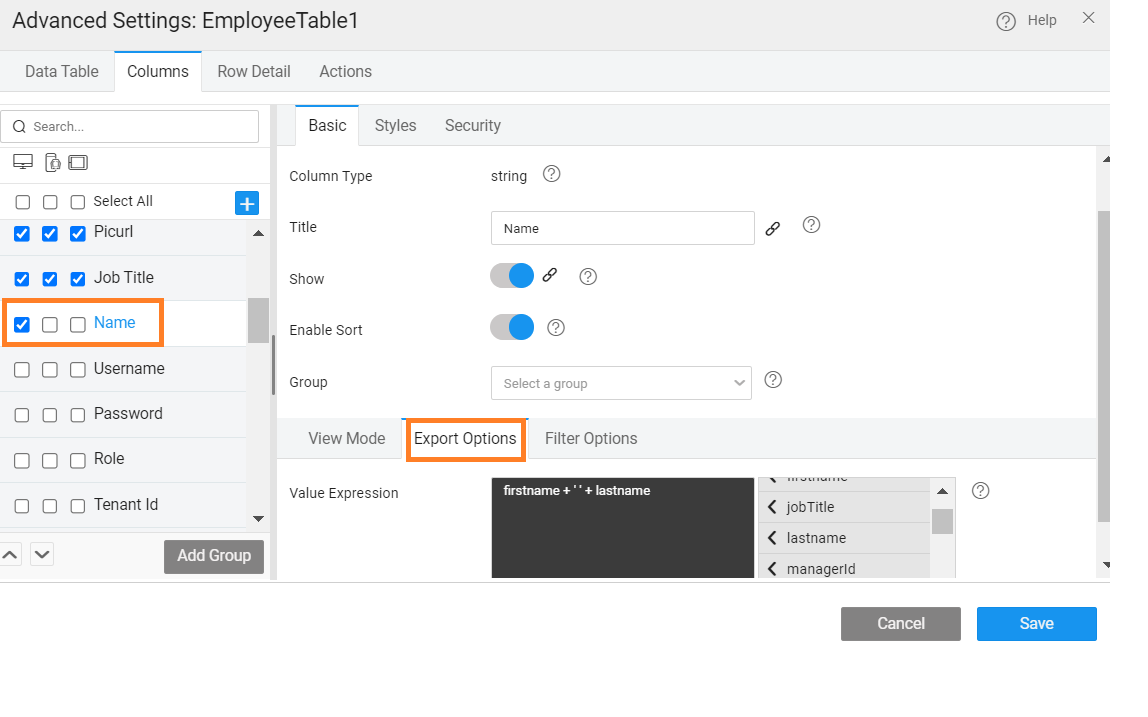Open the Filter Options tab
This screenshot has height=717, width=1148.
click(x=591, y=438)
